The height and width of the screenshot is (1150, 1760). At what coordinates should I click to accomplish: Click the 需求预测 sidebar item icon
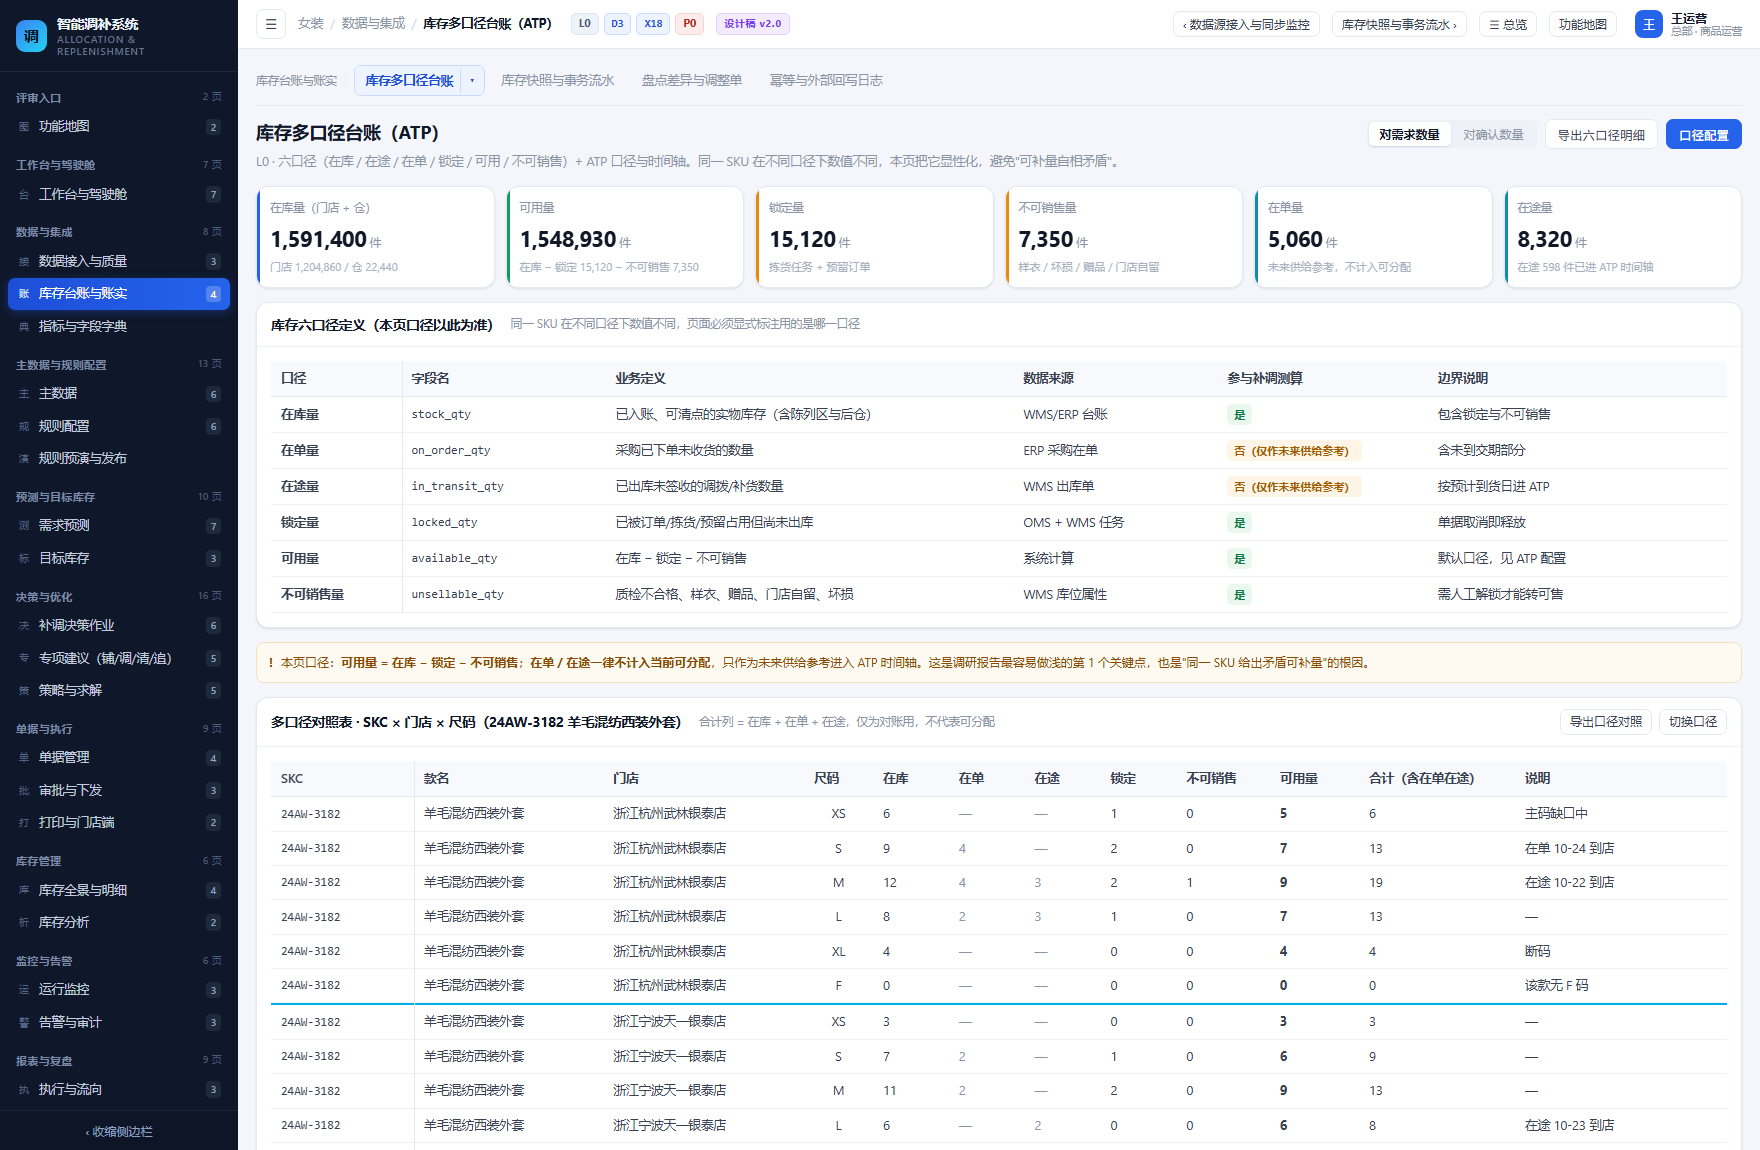click(x=24, y=526)
